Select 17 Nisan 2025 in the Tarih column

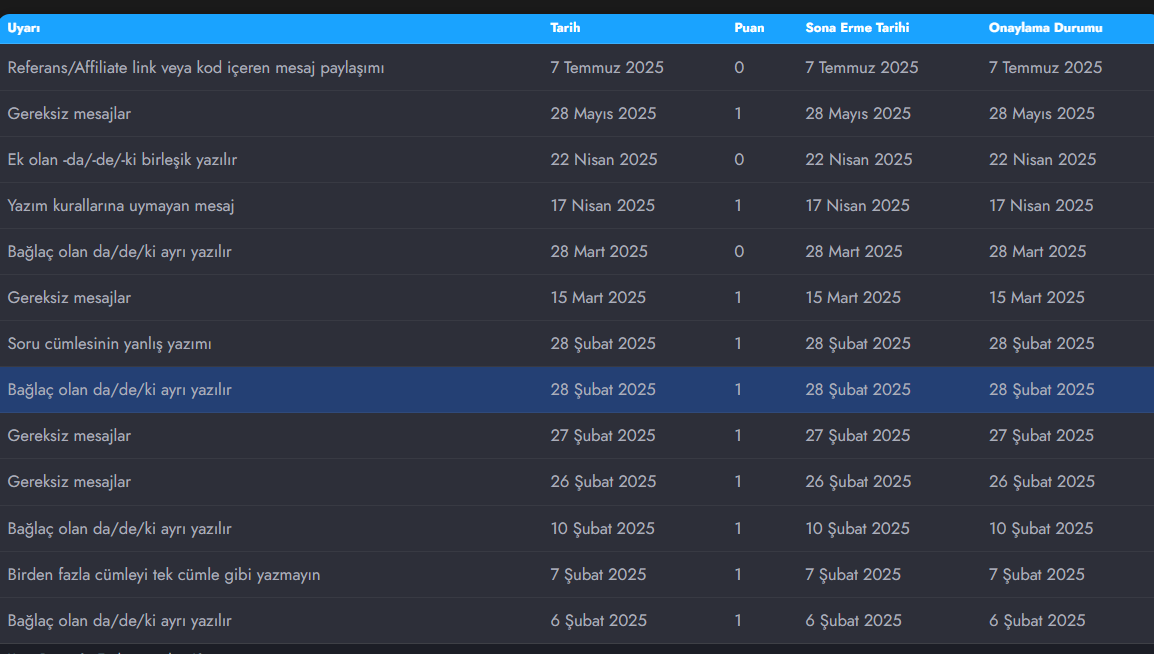tap(603, 206)
